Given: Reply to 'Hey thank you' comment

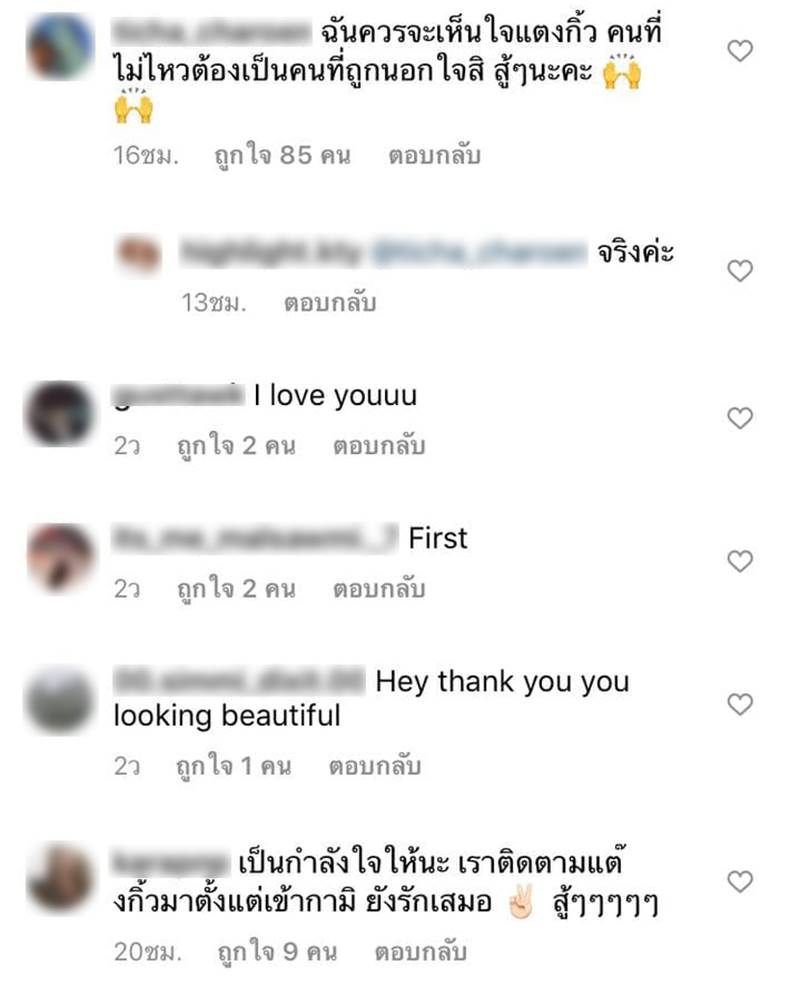Looking at the screenshot, I should pos(374,766).
